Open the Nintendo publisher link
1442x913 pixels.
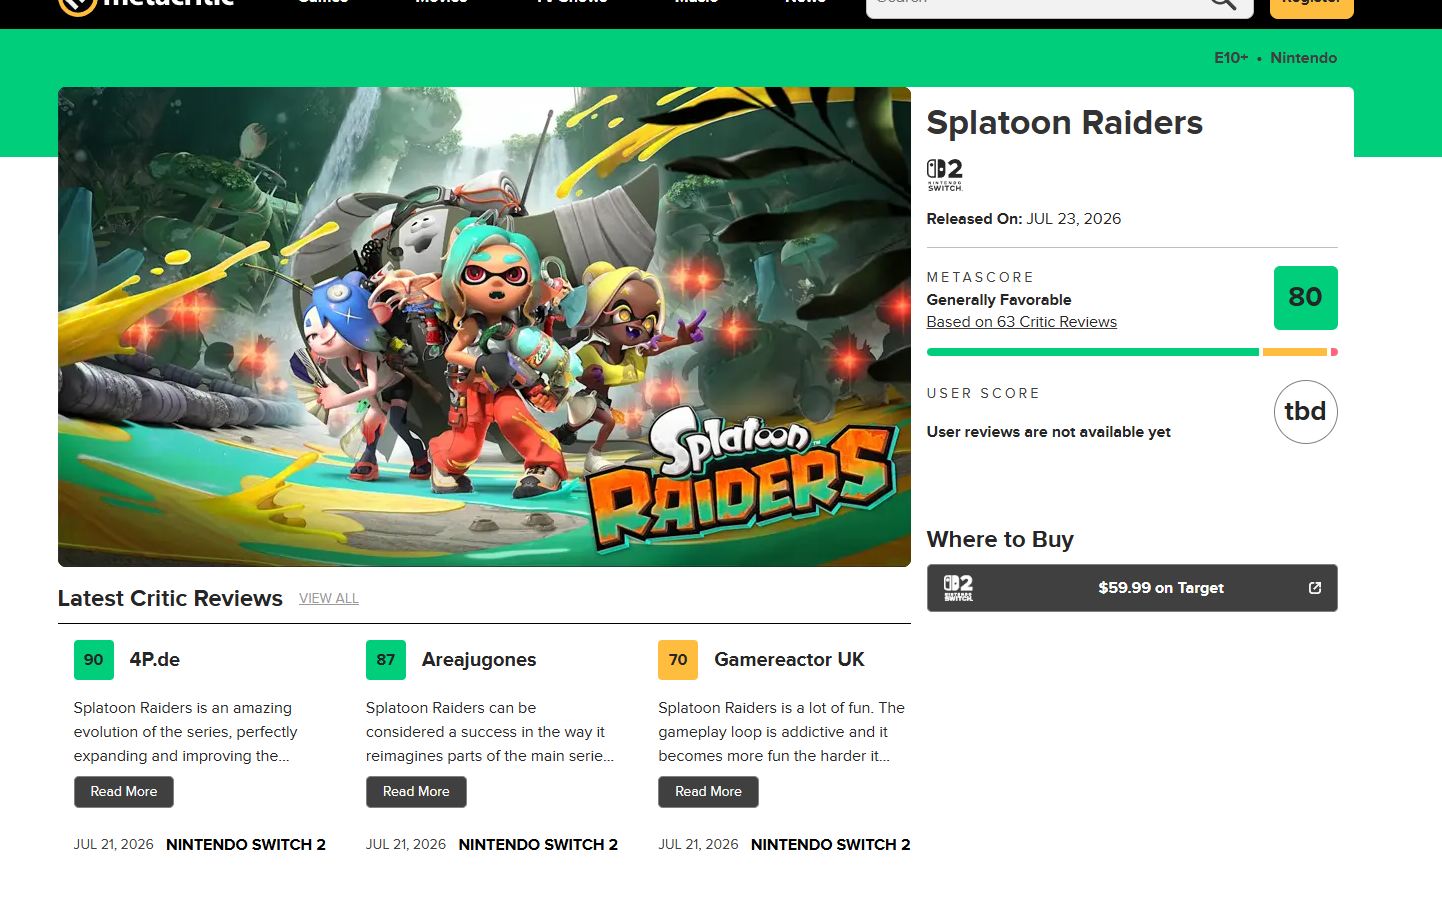[x=1303, y=58]
